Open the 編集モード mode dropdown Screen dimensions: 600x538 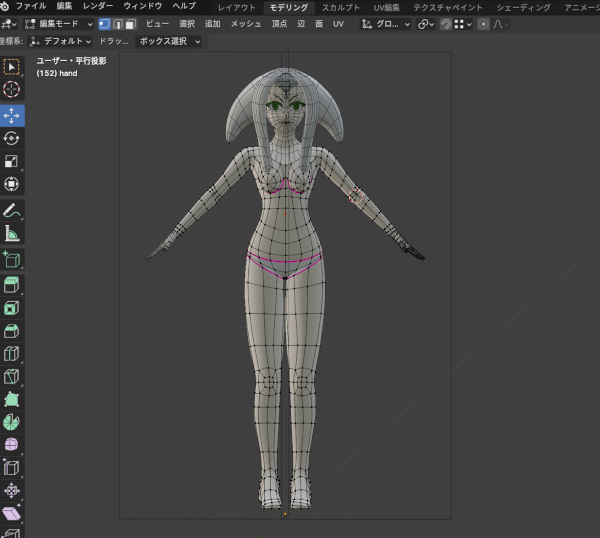tap(59, 24)
